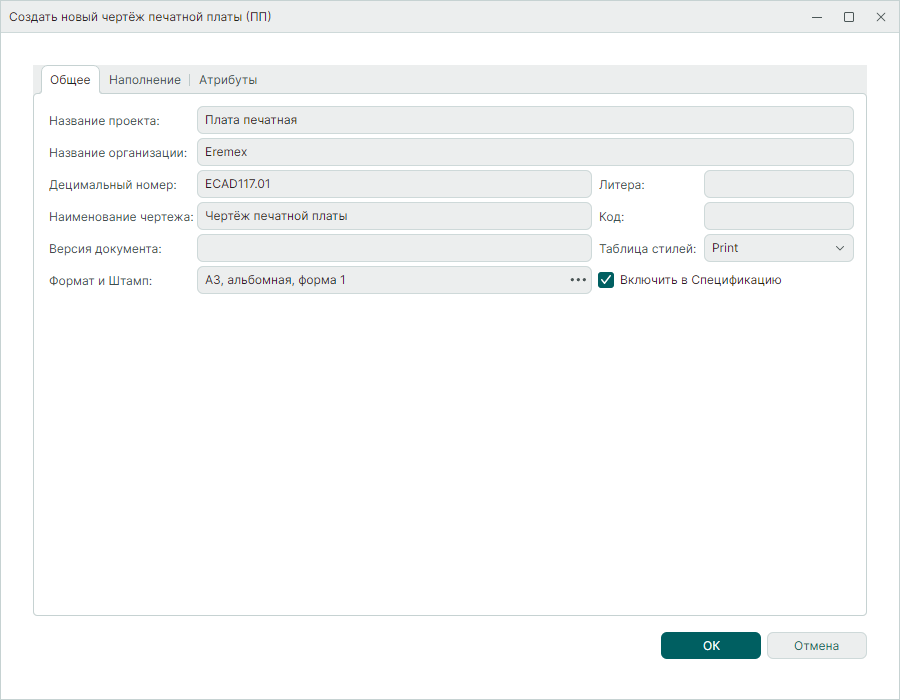Click the Название проекта input field
This screenshot has width=900, height=700.
click(525, 120)
